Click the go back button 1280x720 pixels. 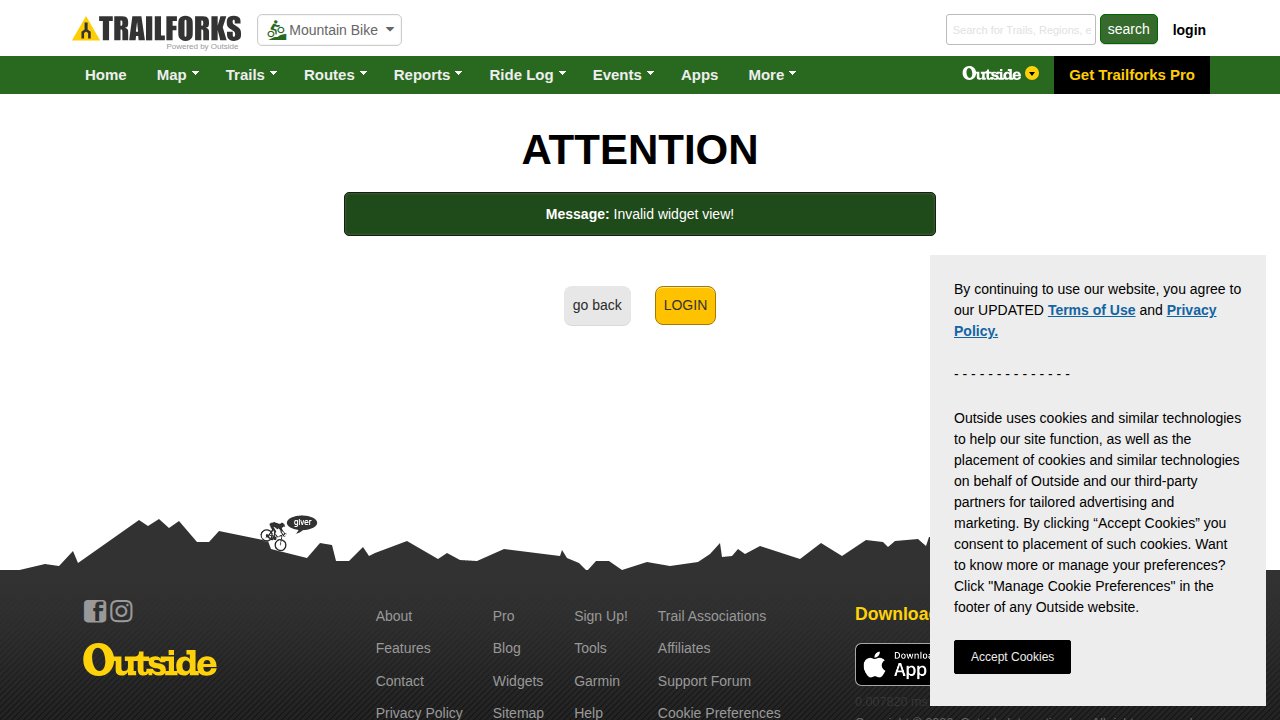point(597,306)
